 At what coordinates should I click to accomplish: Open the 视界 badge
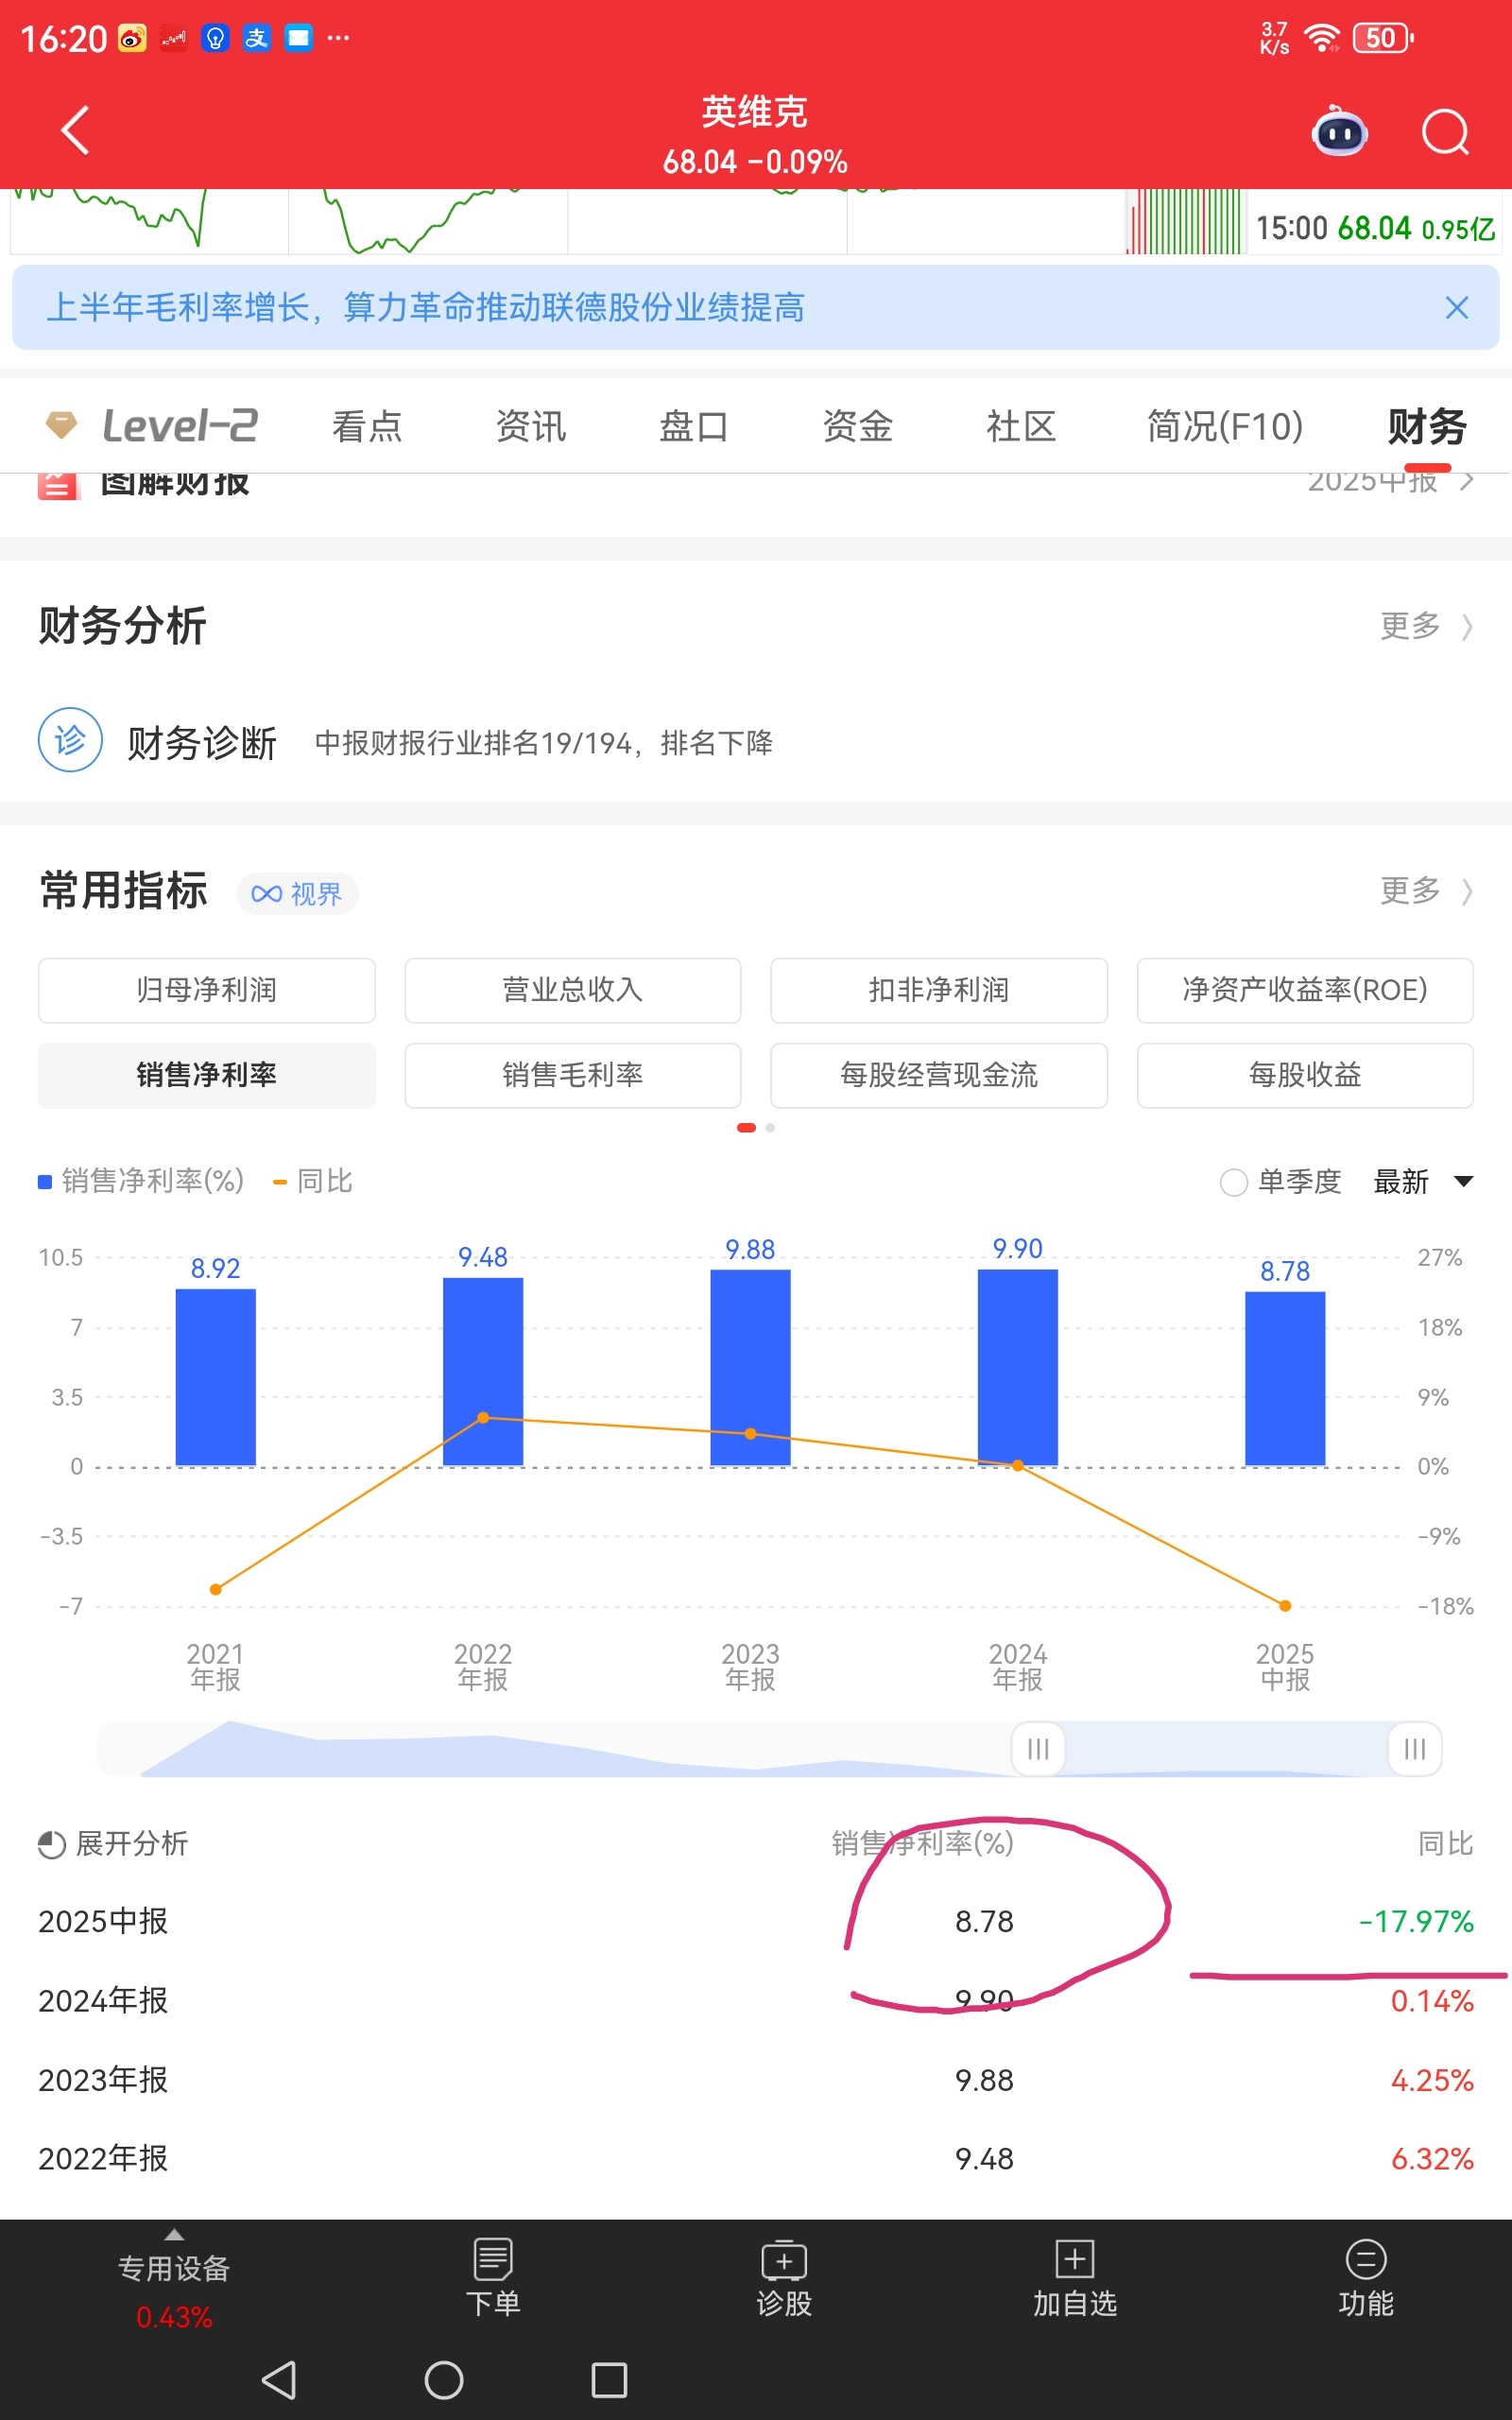[297, 893]
